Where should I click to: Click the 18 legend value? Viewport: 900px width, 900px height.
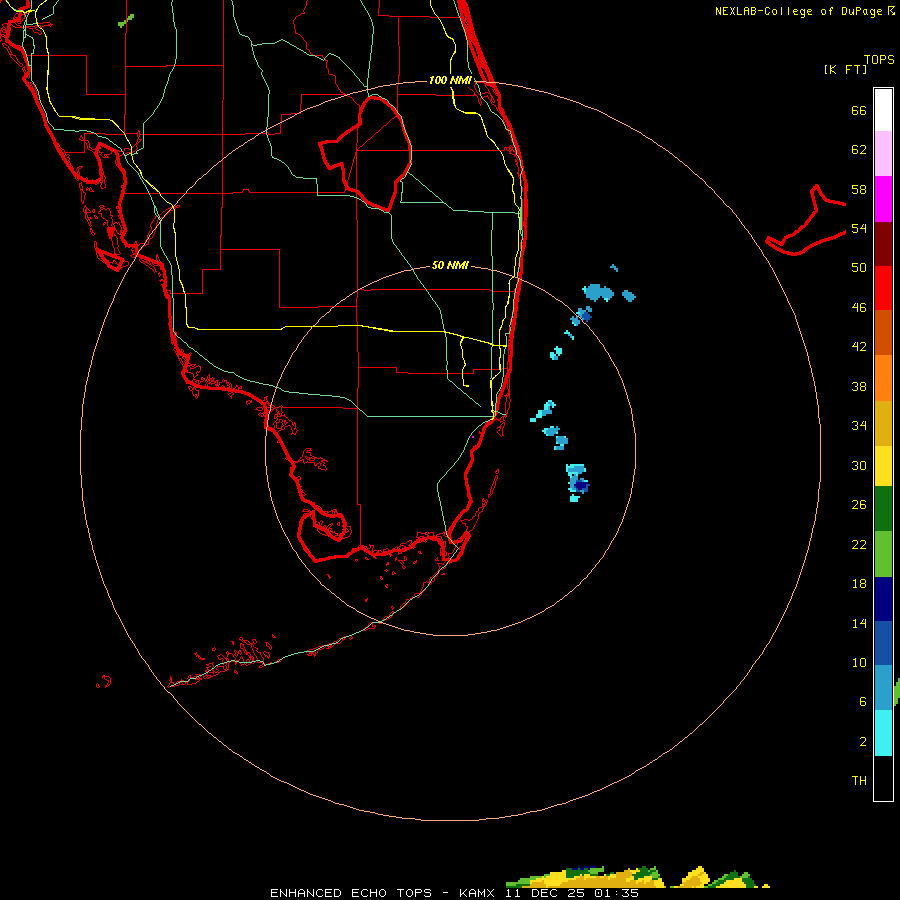(x=859, y=584)
